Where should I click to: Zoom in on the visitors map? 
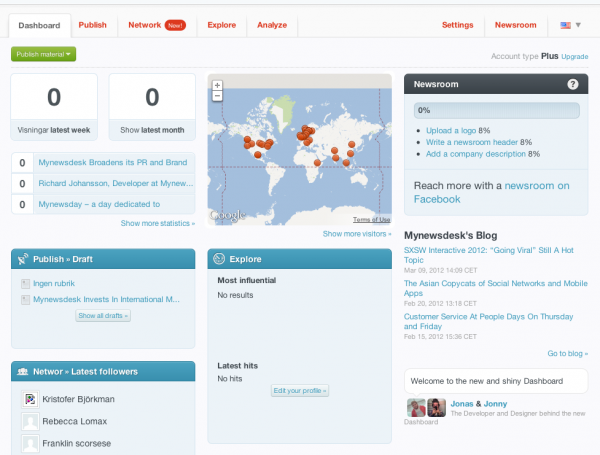[217, 85]
